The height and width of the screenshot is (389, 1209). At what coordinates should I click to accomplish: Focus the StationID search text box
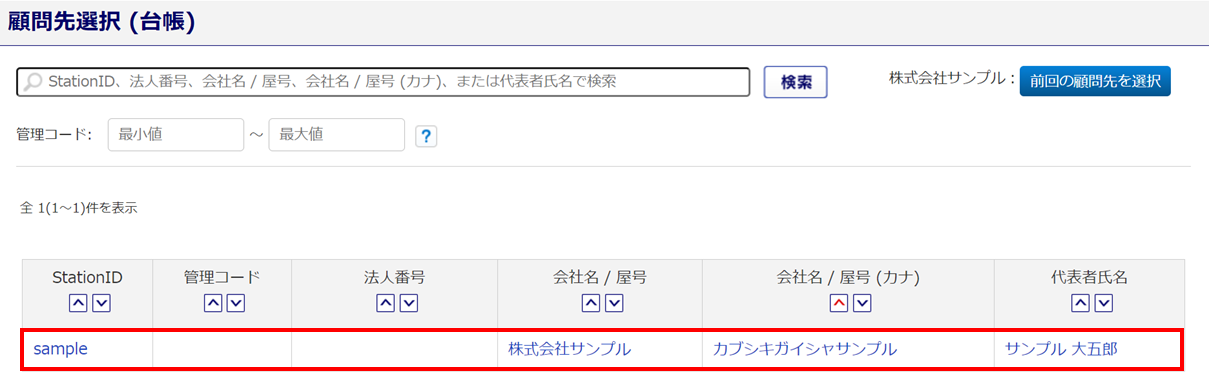(384, 82)
